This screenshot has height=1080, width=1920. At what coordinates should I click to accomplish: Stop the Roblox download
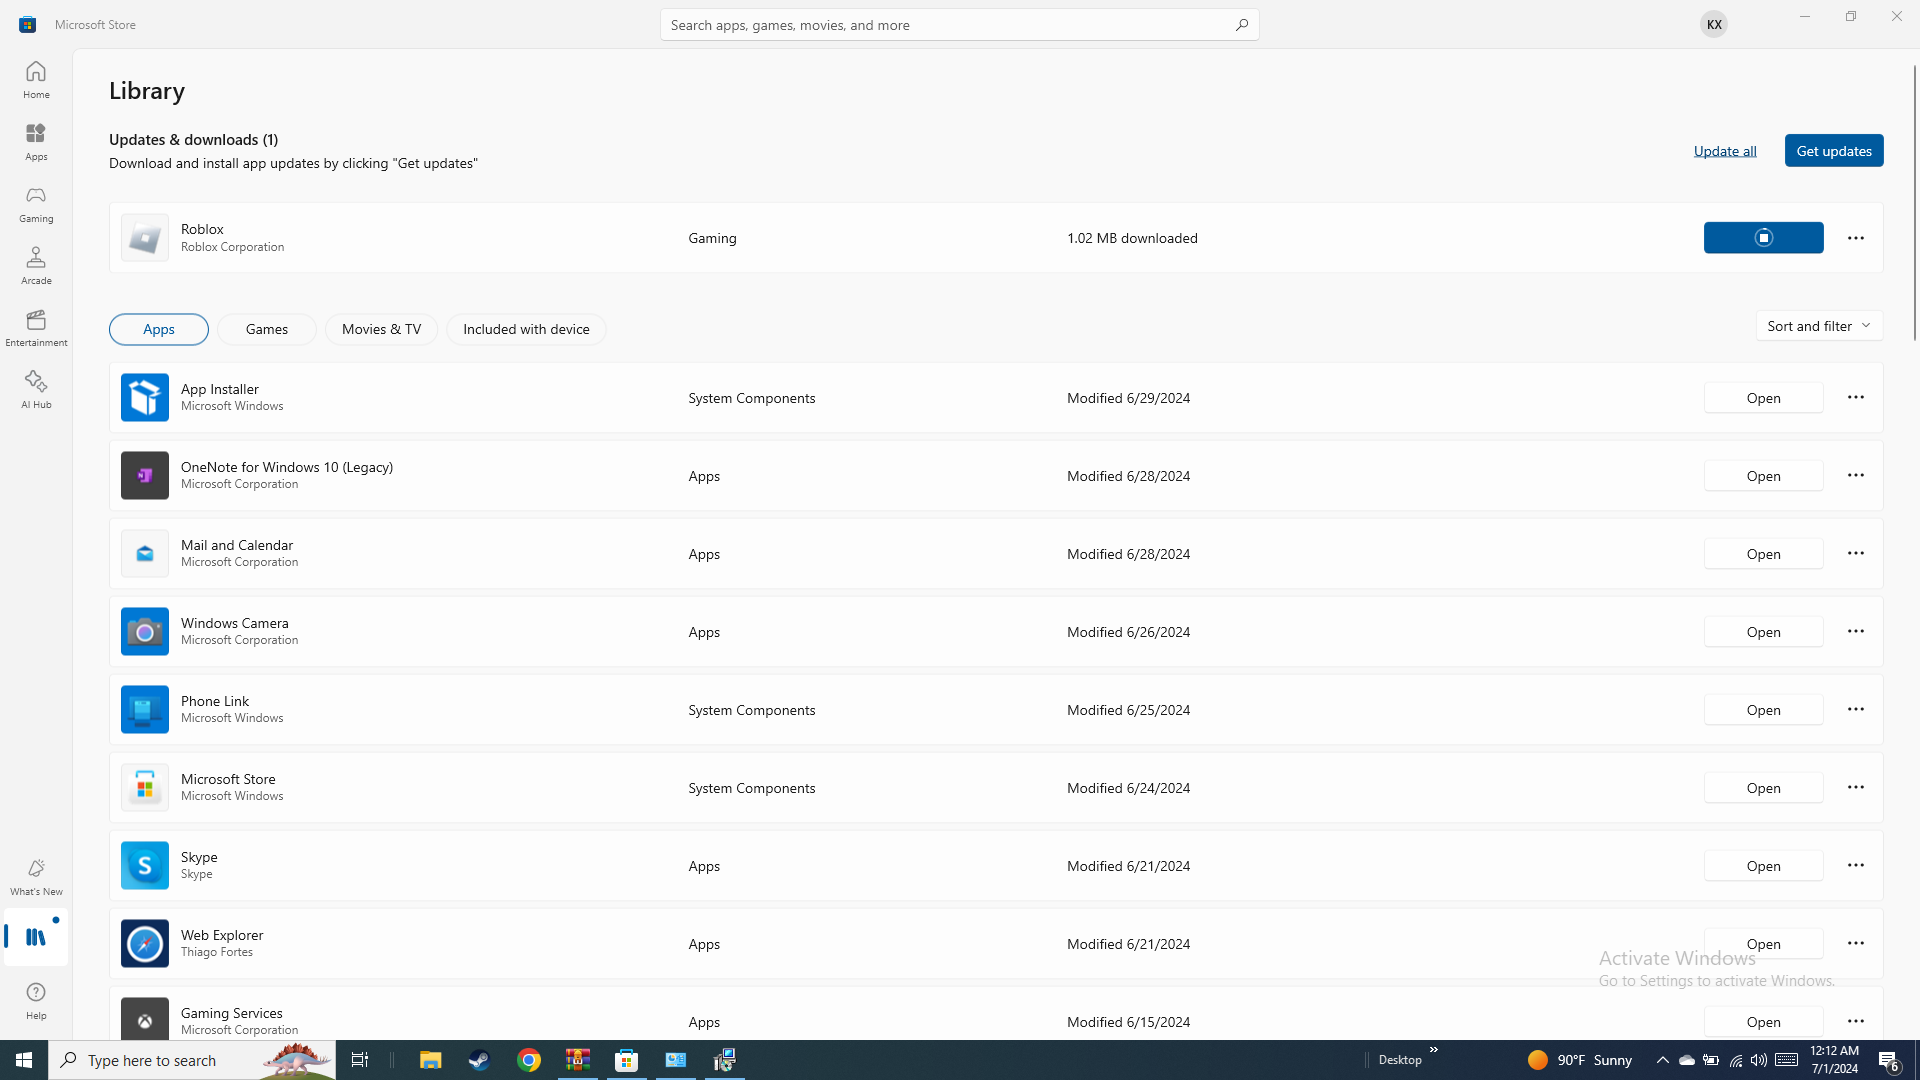click(x=1763, y=237)
